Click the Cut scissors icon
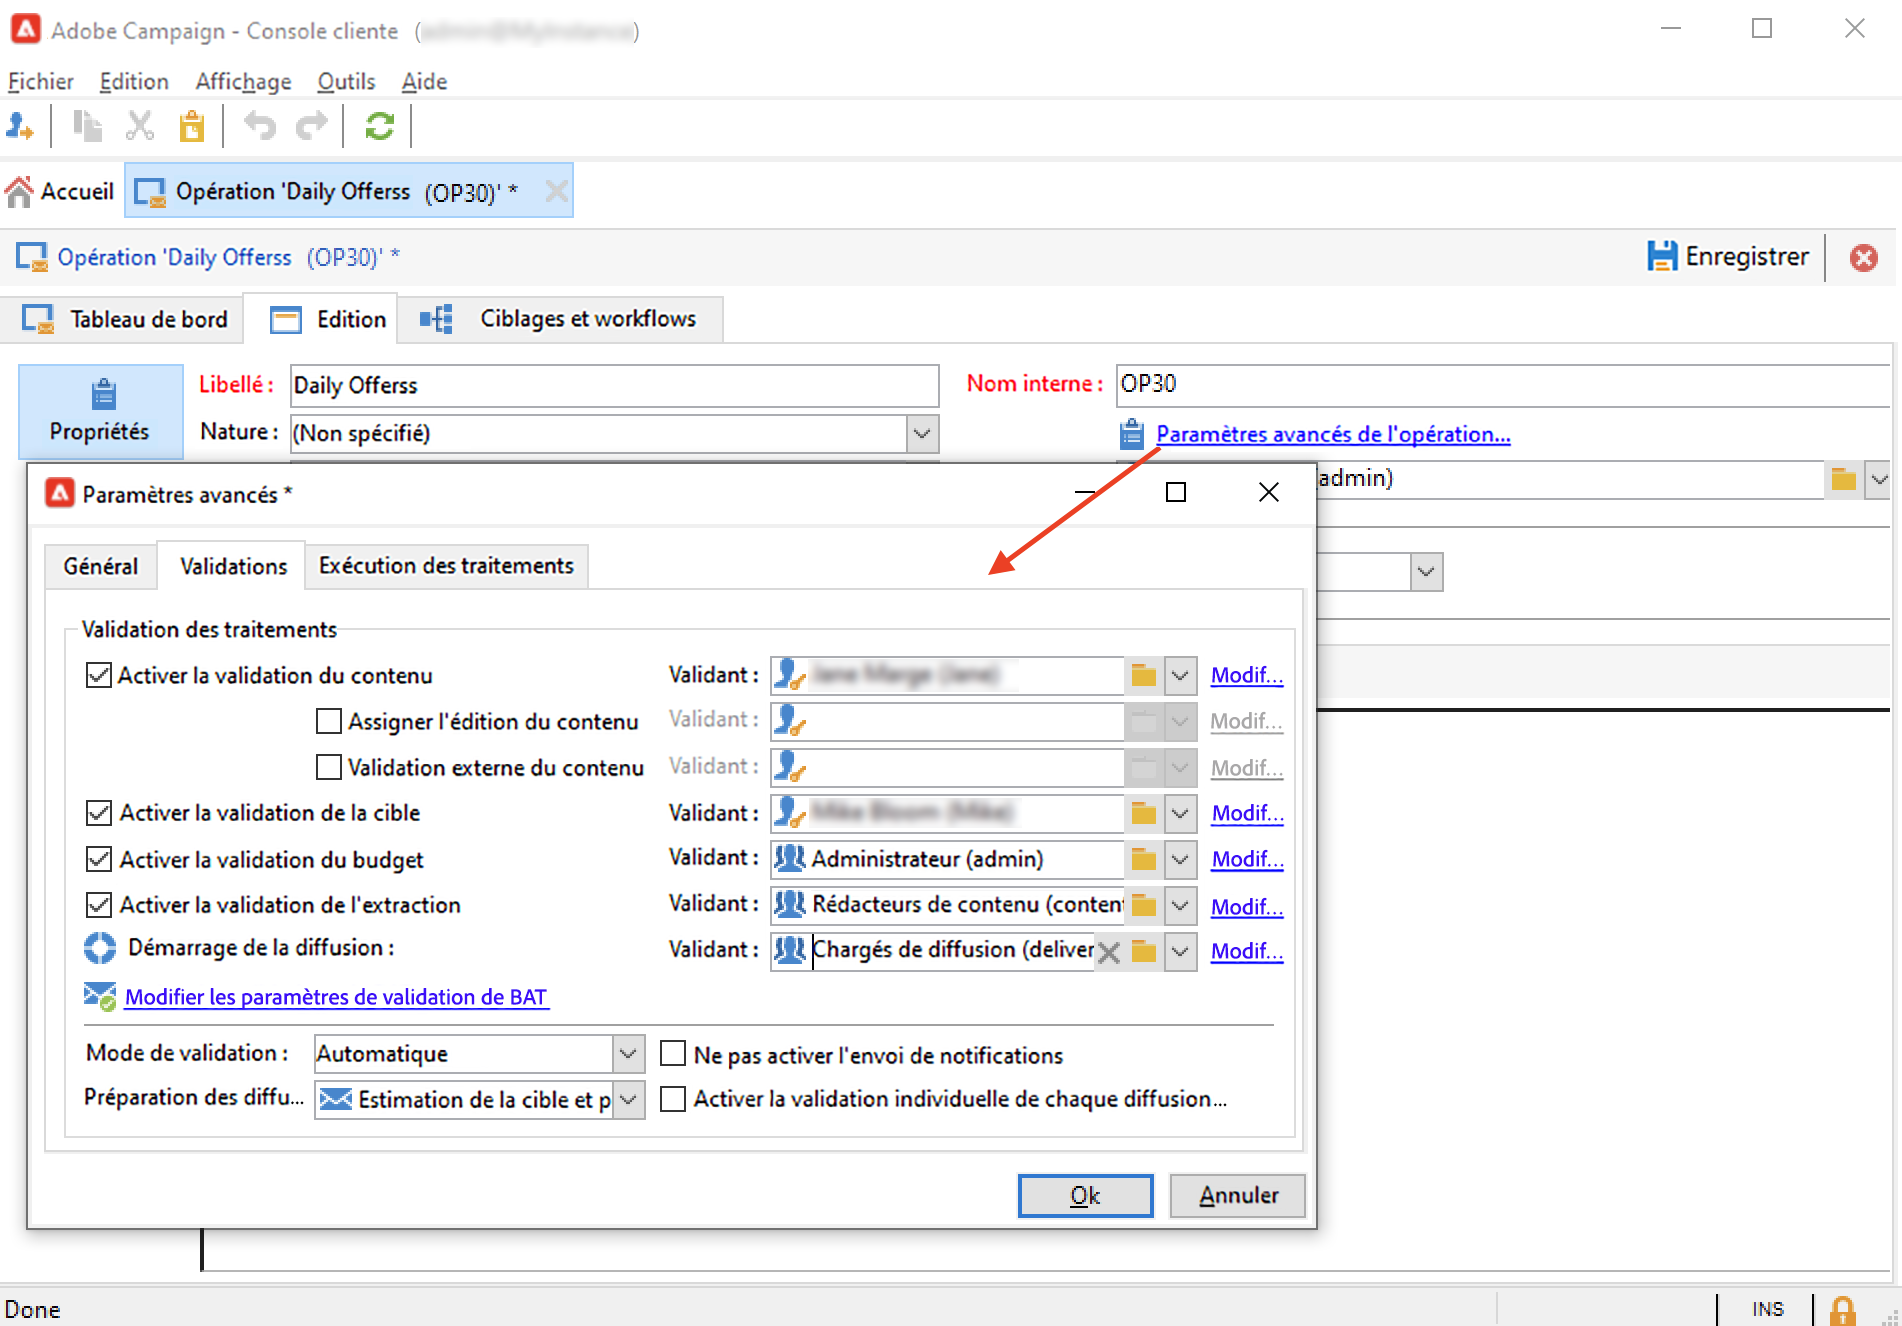Viewport: 1902px width, 1326px height. click(x=140, y=126)
